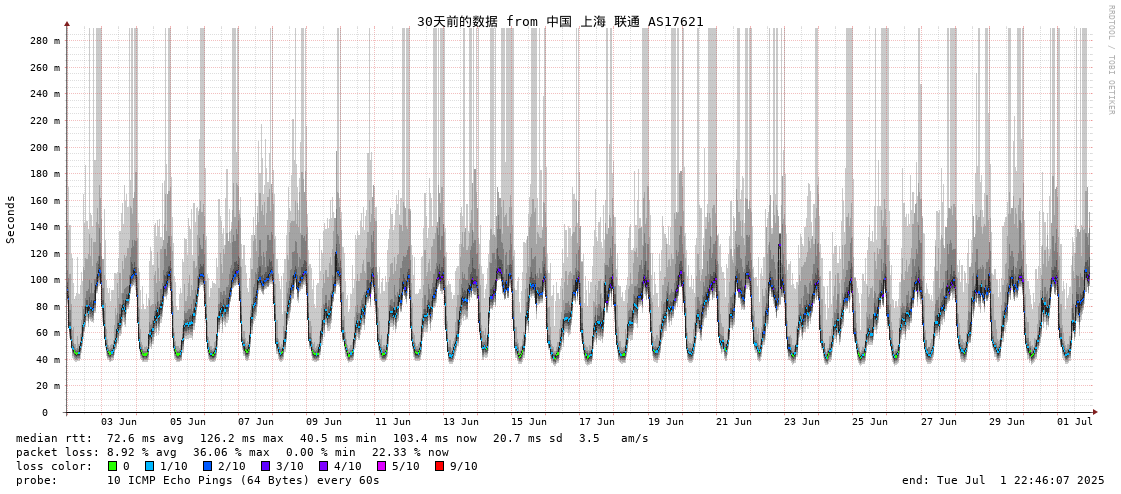
Task: Click the loss color label
Action: tap(54, 466)
